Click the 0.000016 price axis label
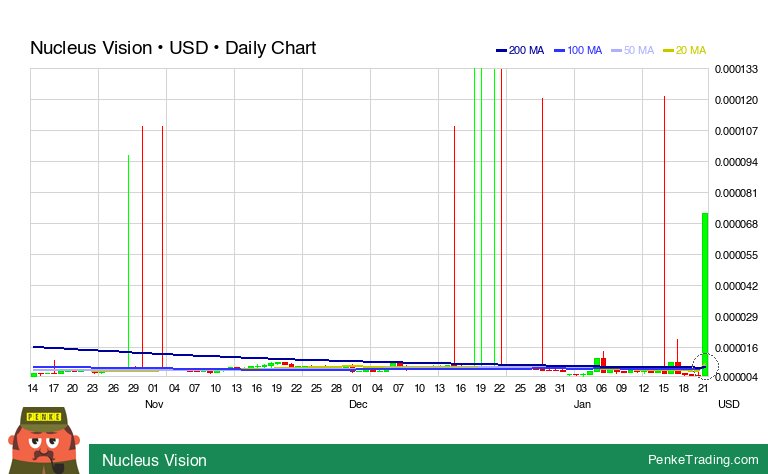Image resolution: width=768 pixels, height=474 pixels. coord(736,348)
